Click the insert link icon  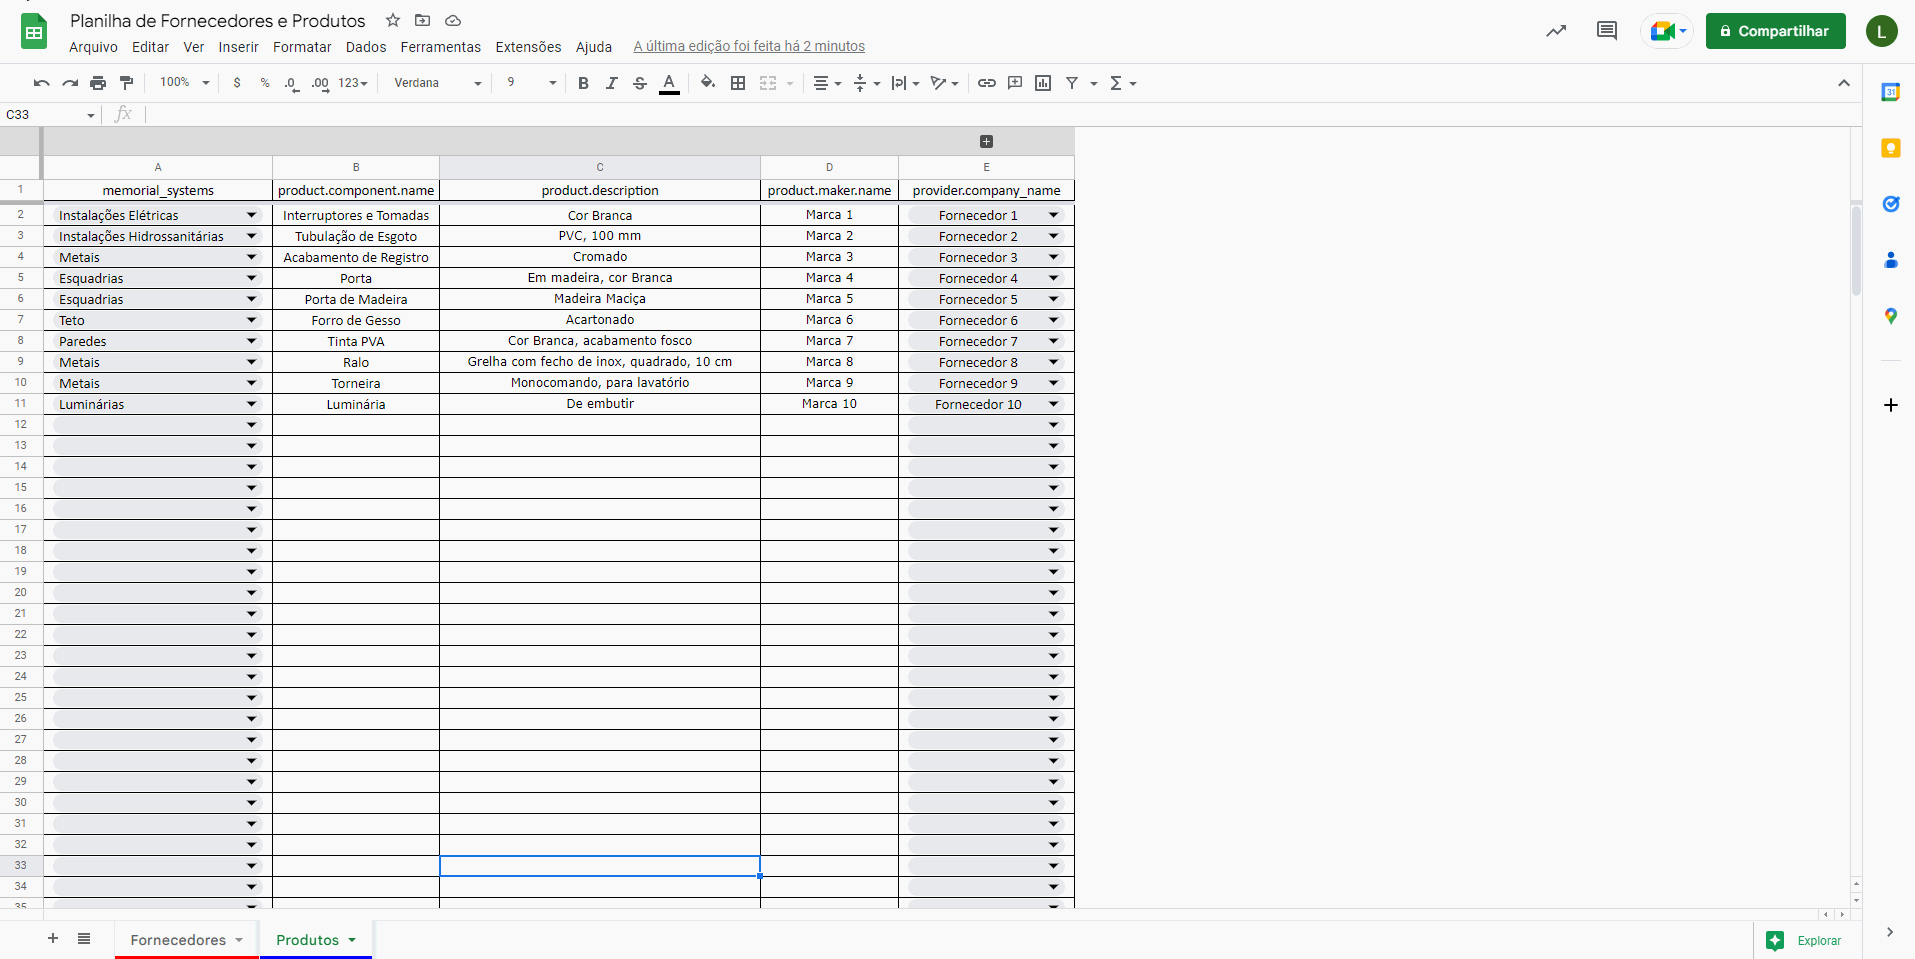coord(986,83)
